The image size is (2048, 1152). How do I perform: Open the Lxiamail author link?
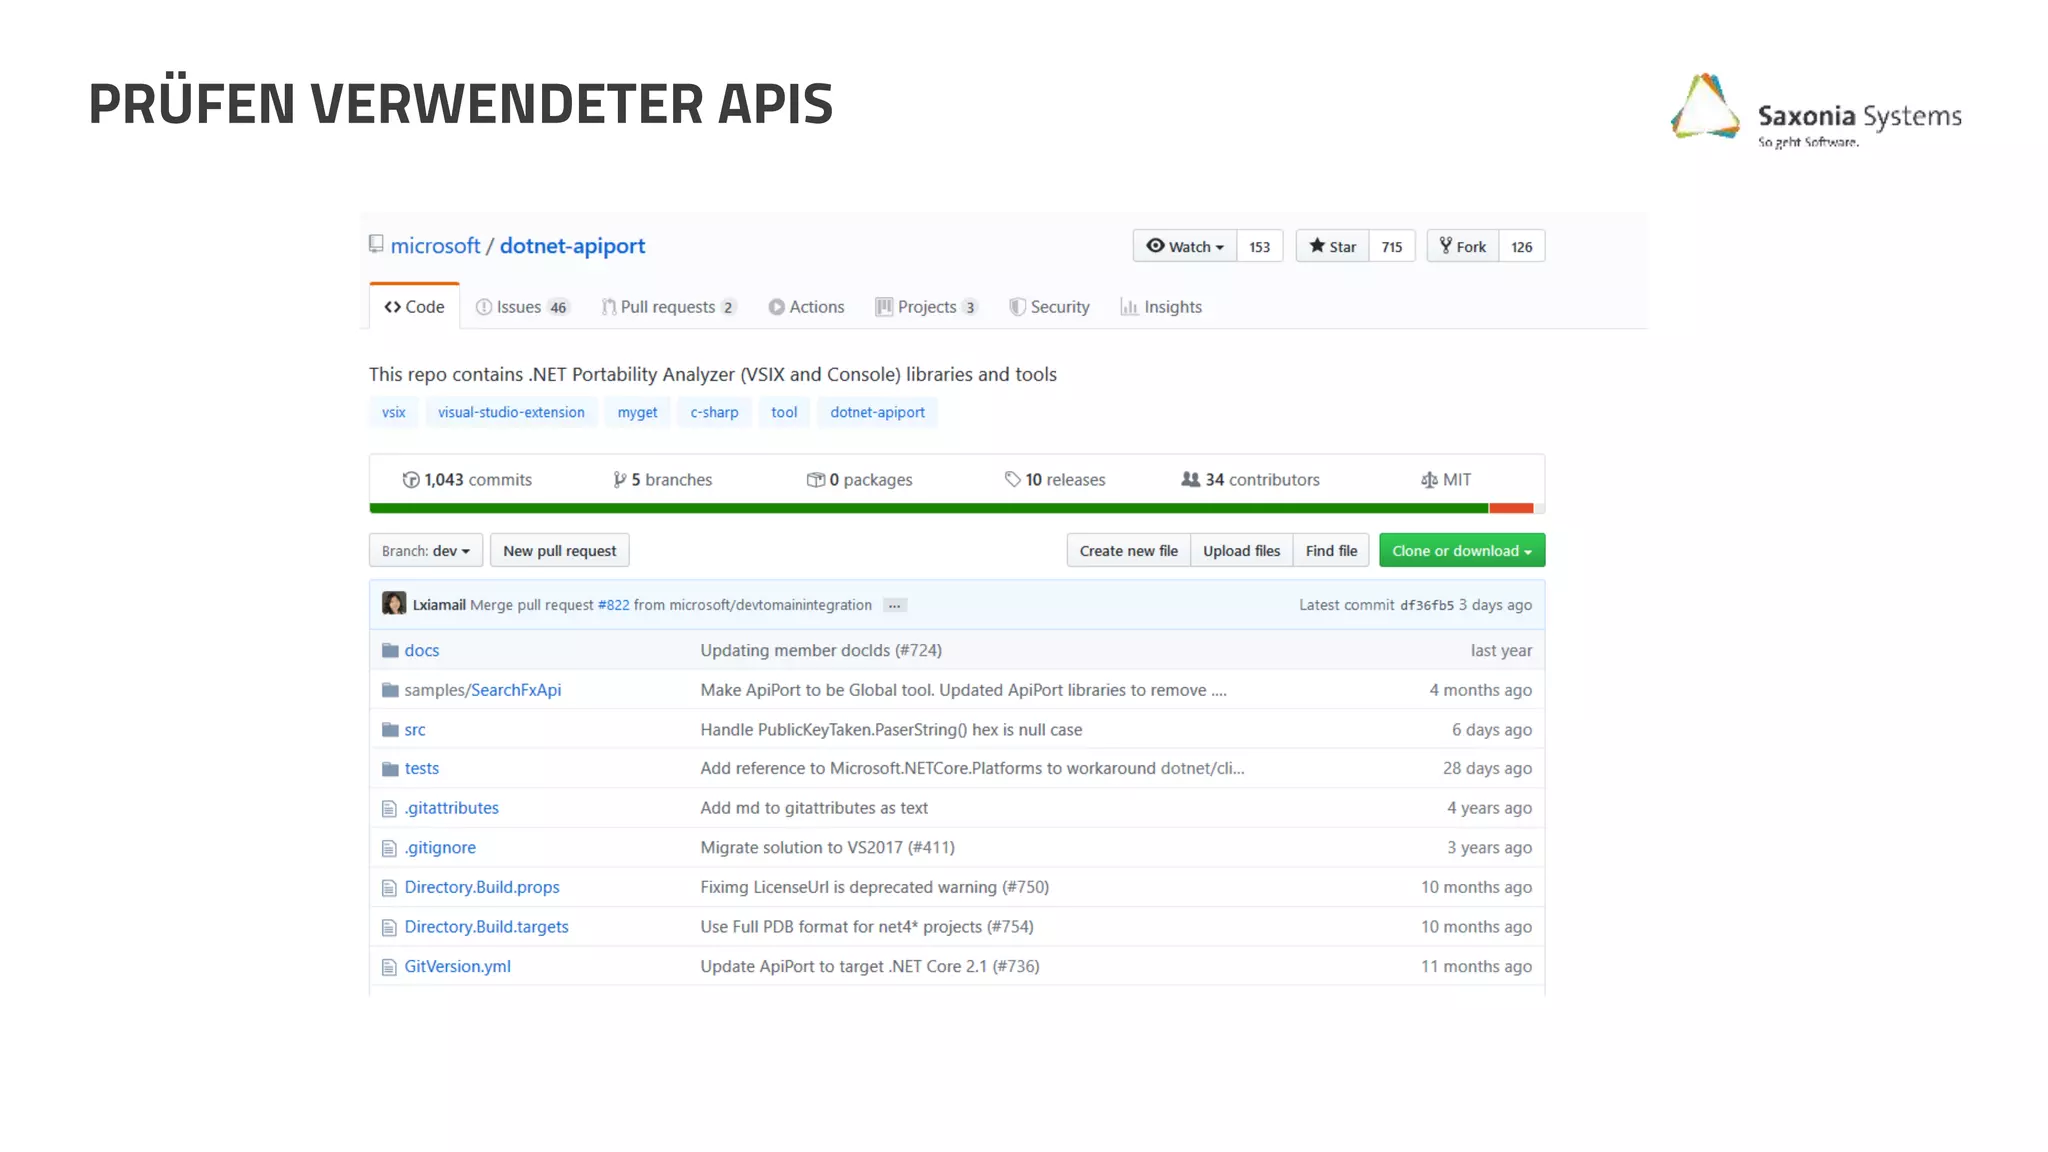pyautogui.click(x=439, y=605)
